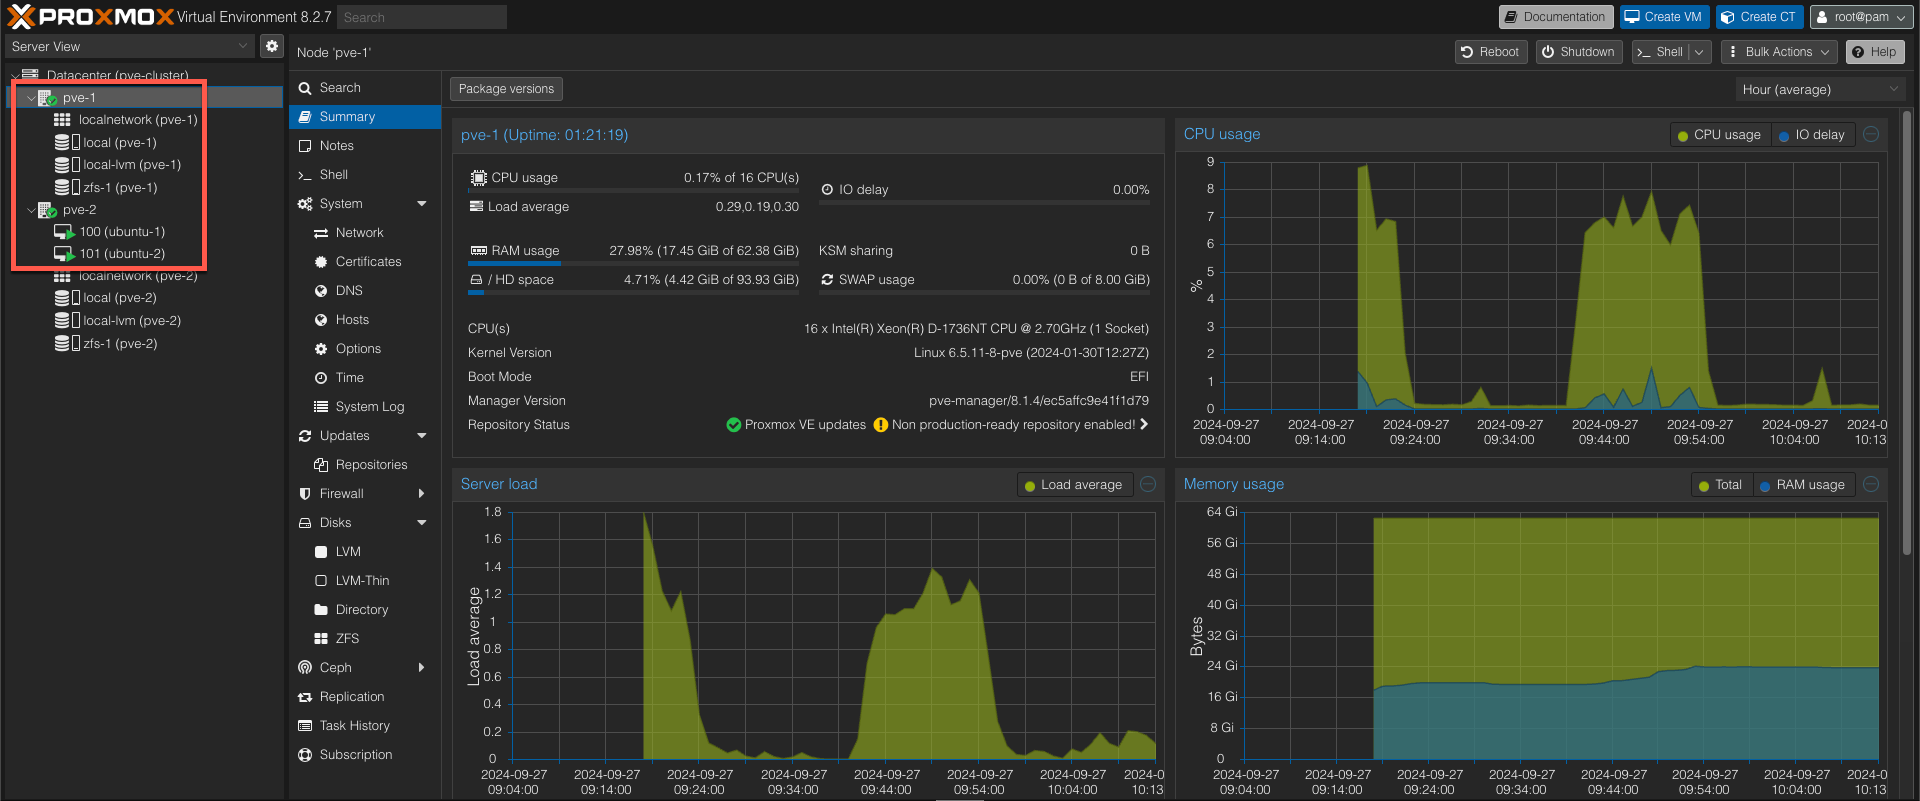Toggle Load average series in legend
Image resolution: width=1920 pixels, height=801 pixels.
1074,485
